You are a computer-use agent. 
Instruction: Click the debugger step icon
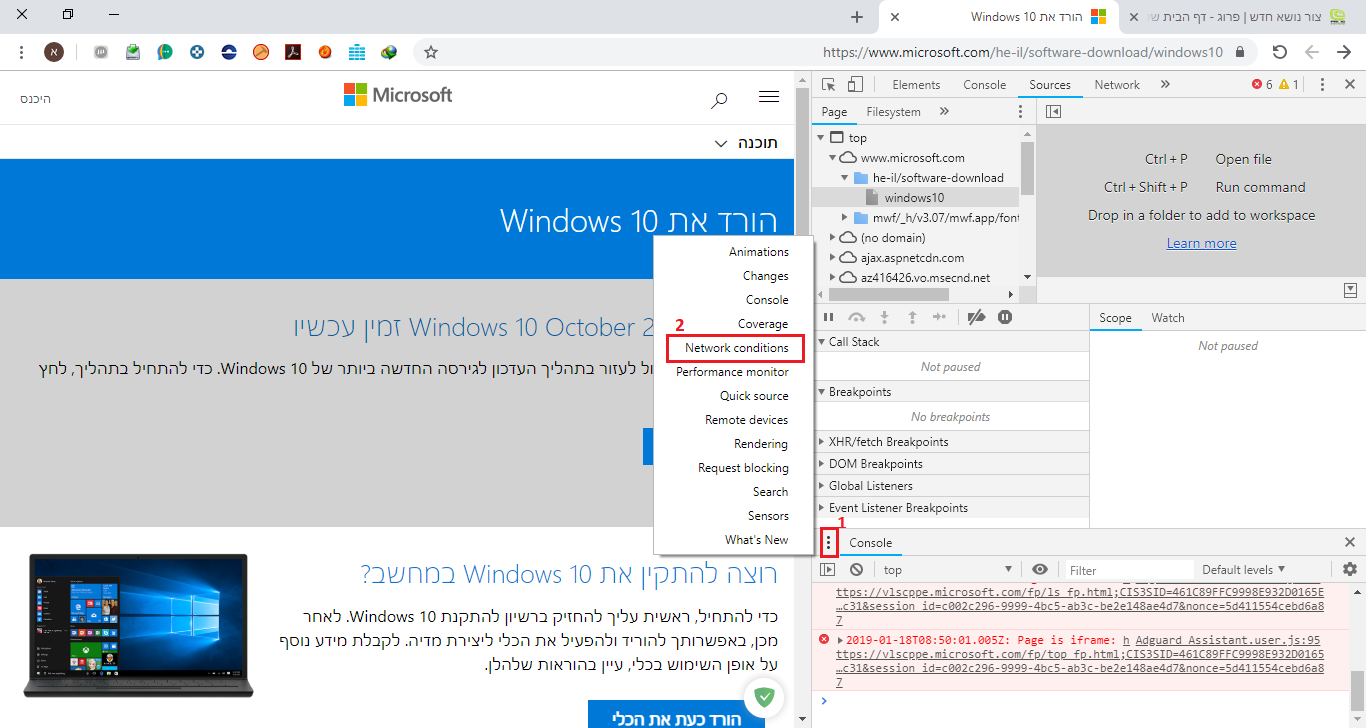939,317
